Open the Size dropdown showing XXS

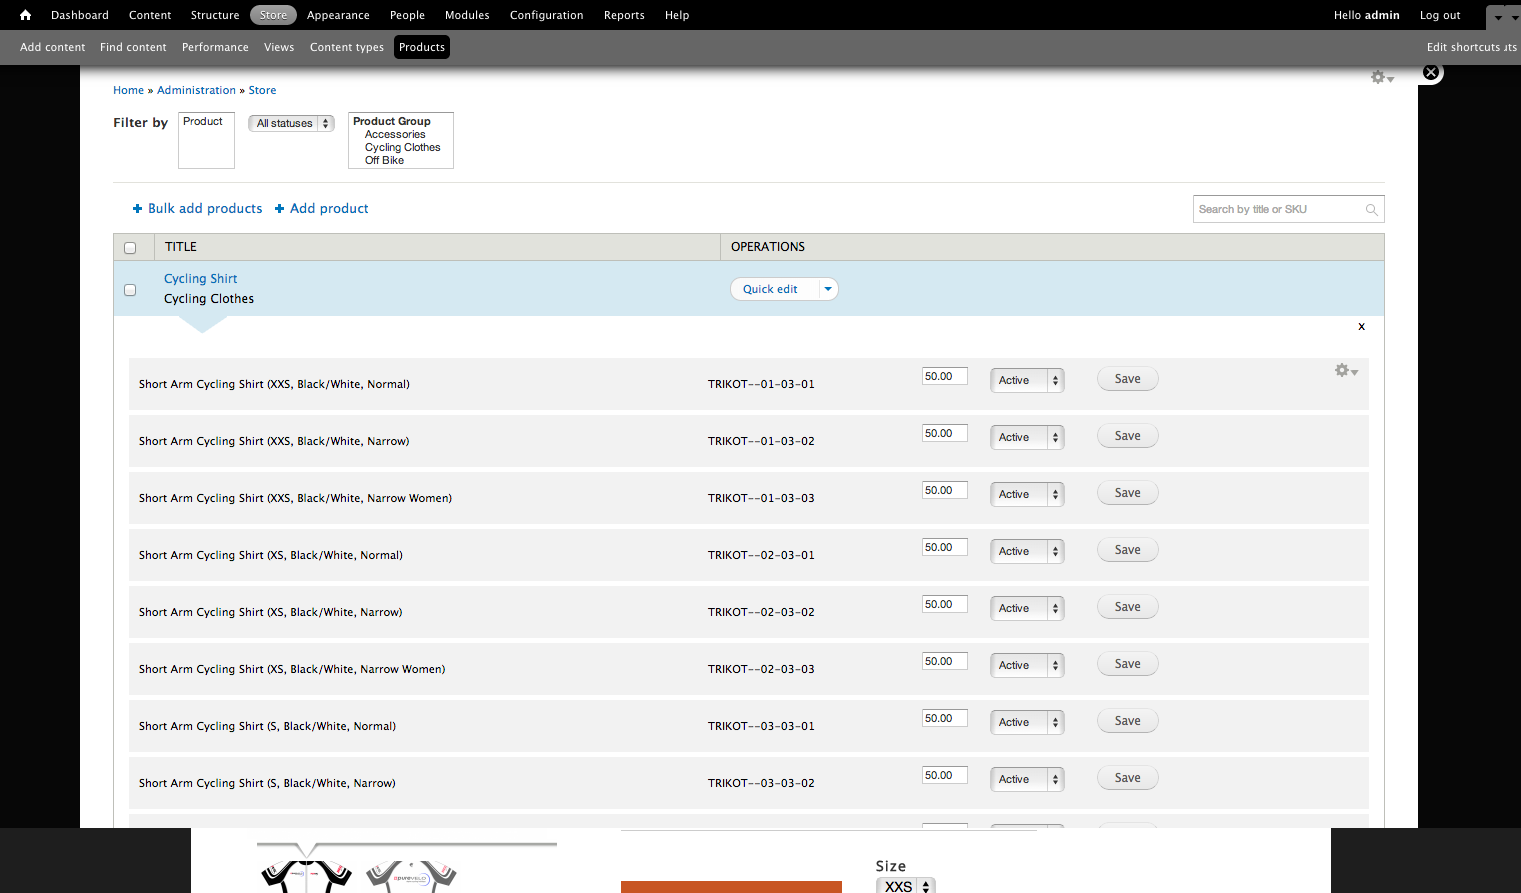click(904, 885)
